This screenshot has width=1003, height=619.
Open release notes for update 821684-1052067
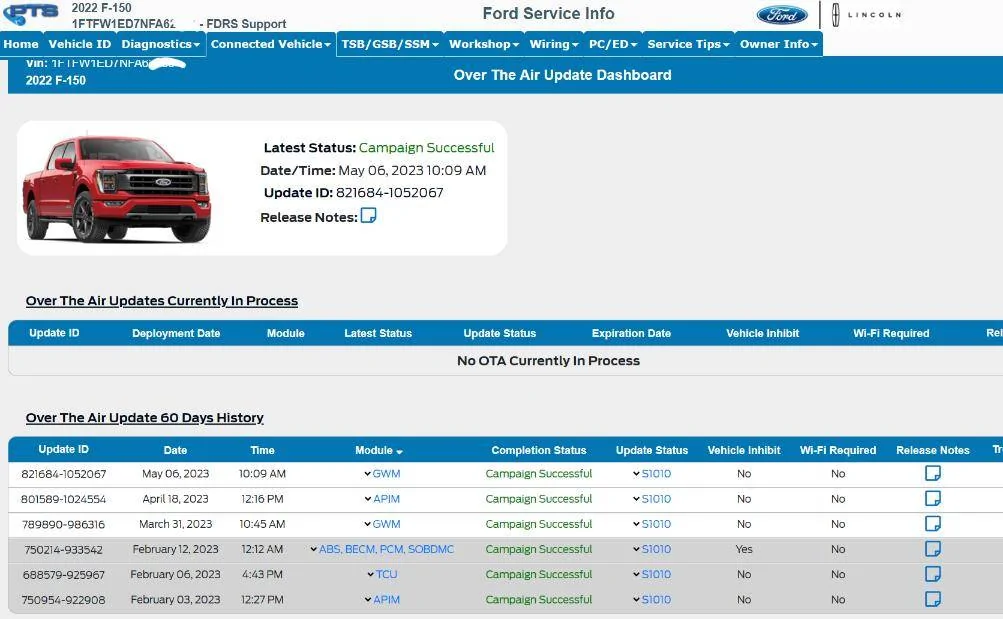[933, 473]
